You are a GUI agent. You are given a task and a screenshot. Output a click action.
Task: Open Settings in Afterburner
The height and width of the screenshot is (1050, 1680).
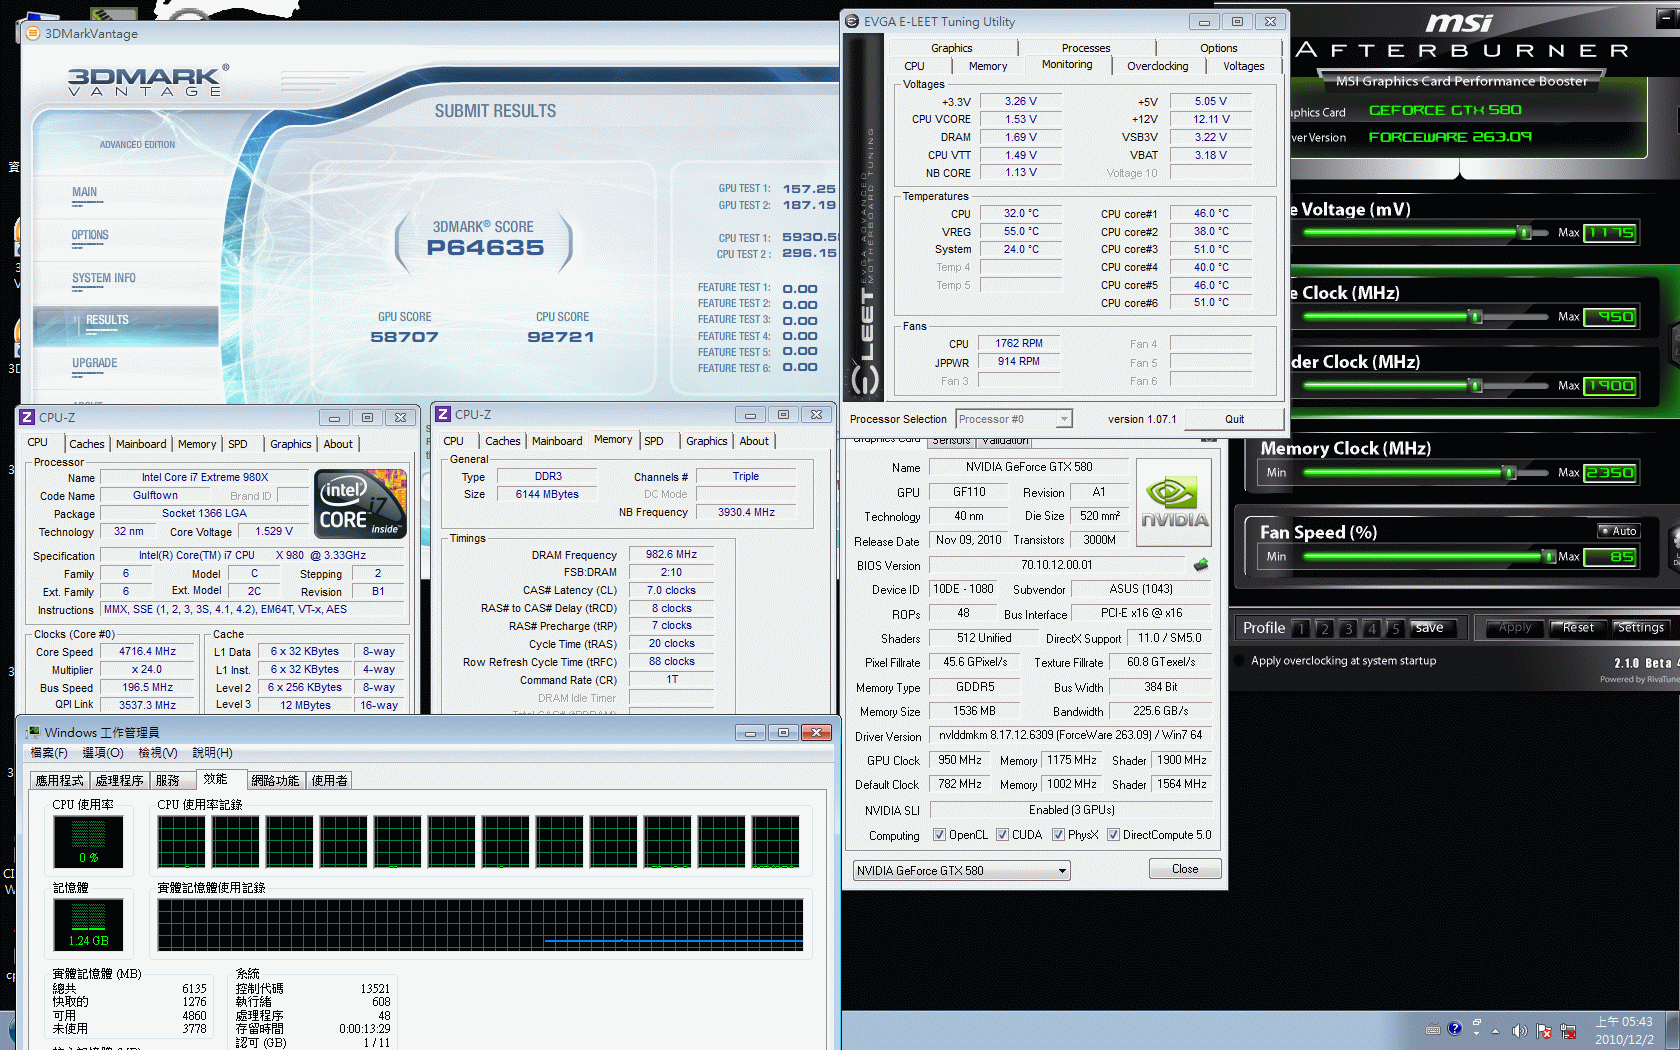tap(1640, 628)
